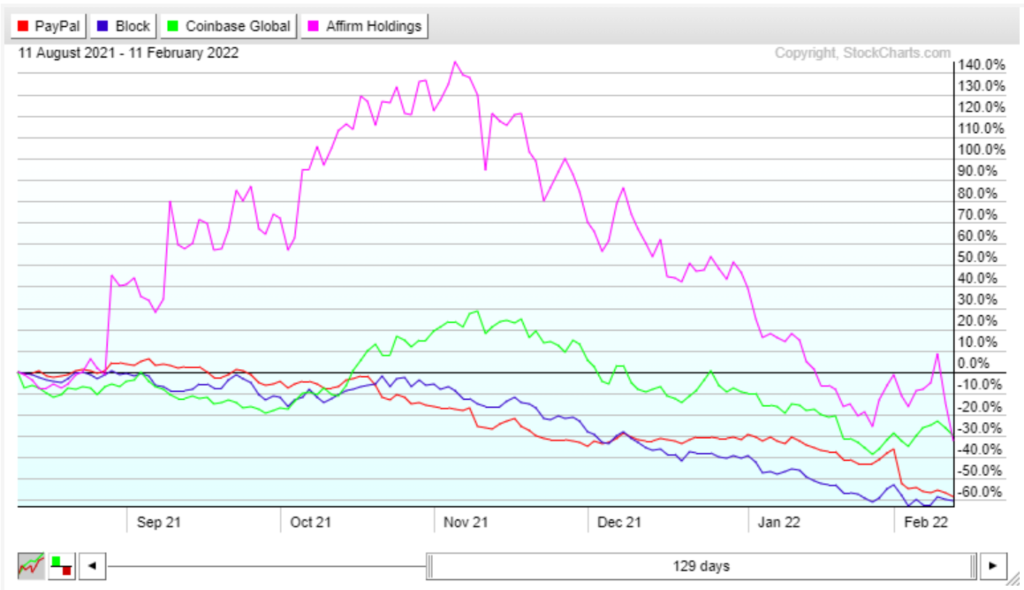Click the left pan arrow icon
Viewport: 1024px width, 590px height.
tap(92, 565)
